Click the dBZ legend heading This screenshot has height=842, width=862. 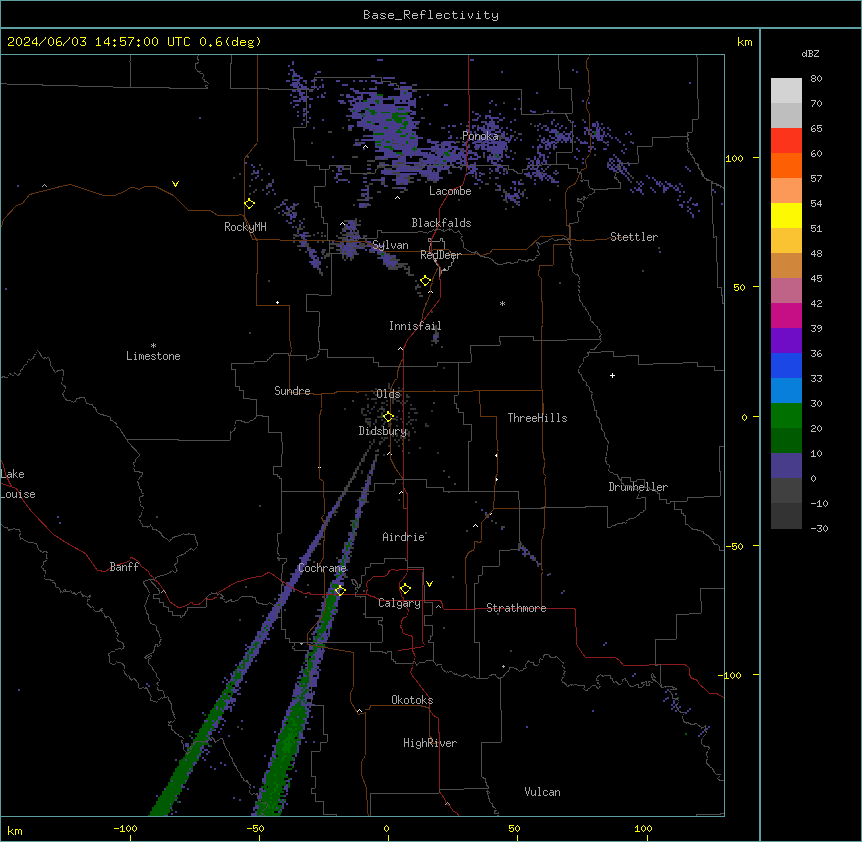[810, 53]
